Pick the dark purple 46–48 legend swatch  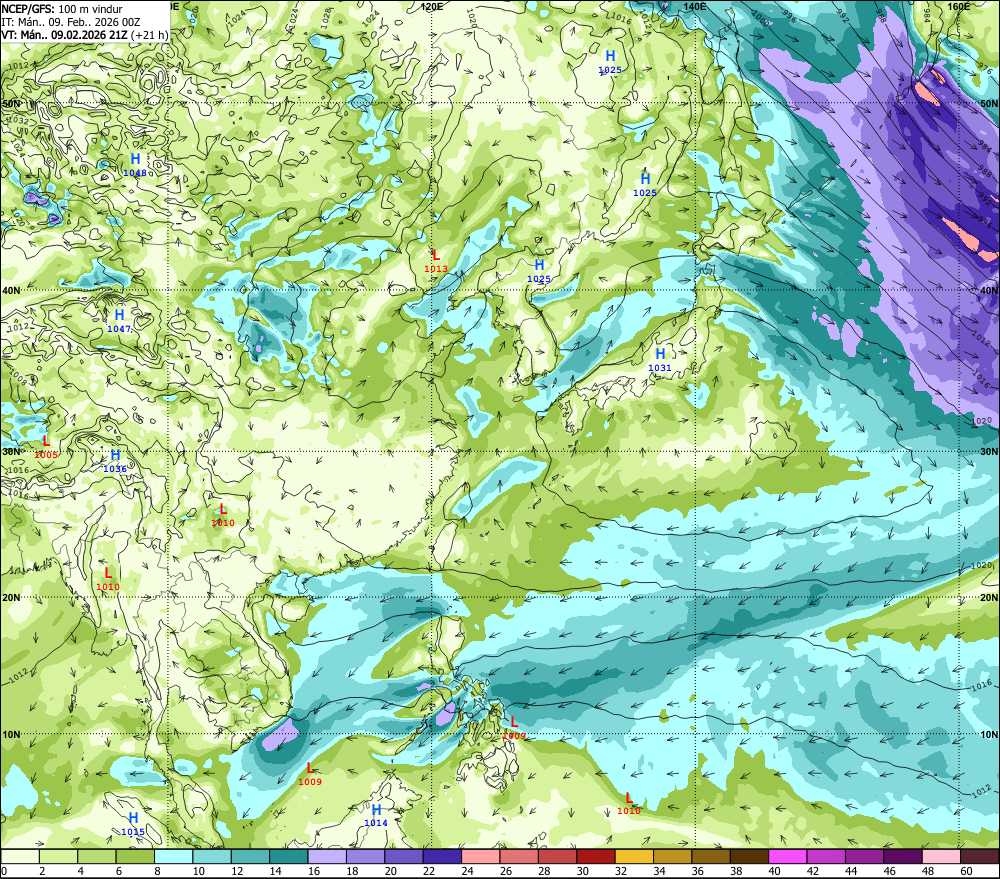pos(902,856)
